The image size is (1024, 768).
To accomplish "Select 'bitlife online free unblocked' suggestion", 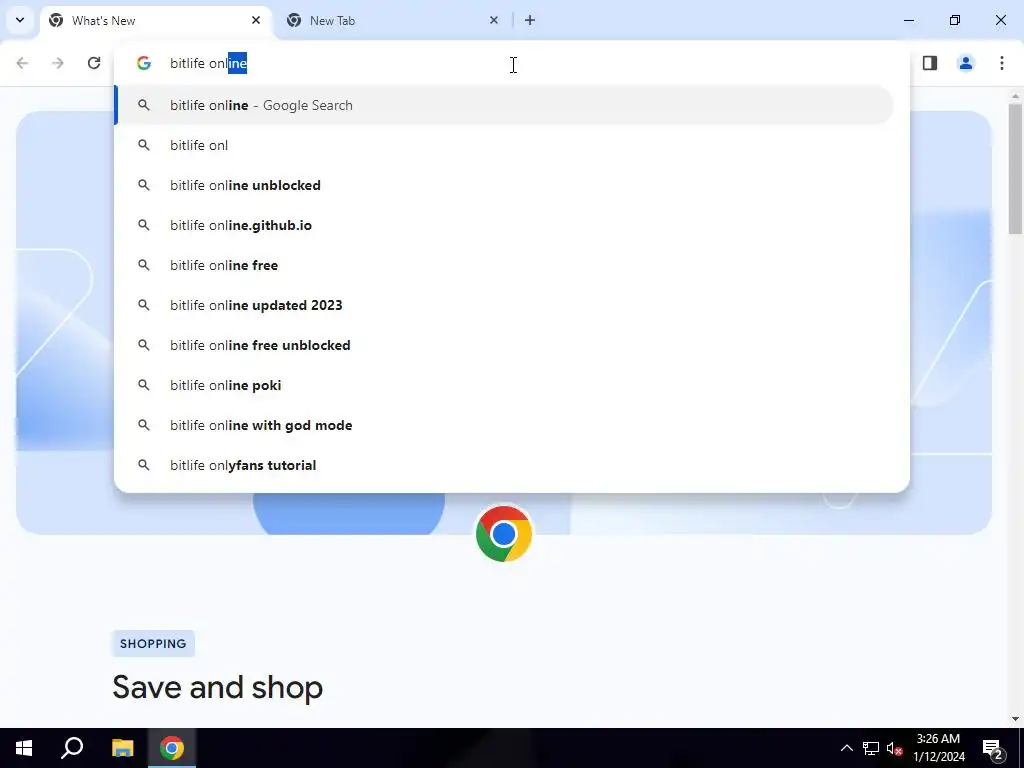I will pos(504,345).
